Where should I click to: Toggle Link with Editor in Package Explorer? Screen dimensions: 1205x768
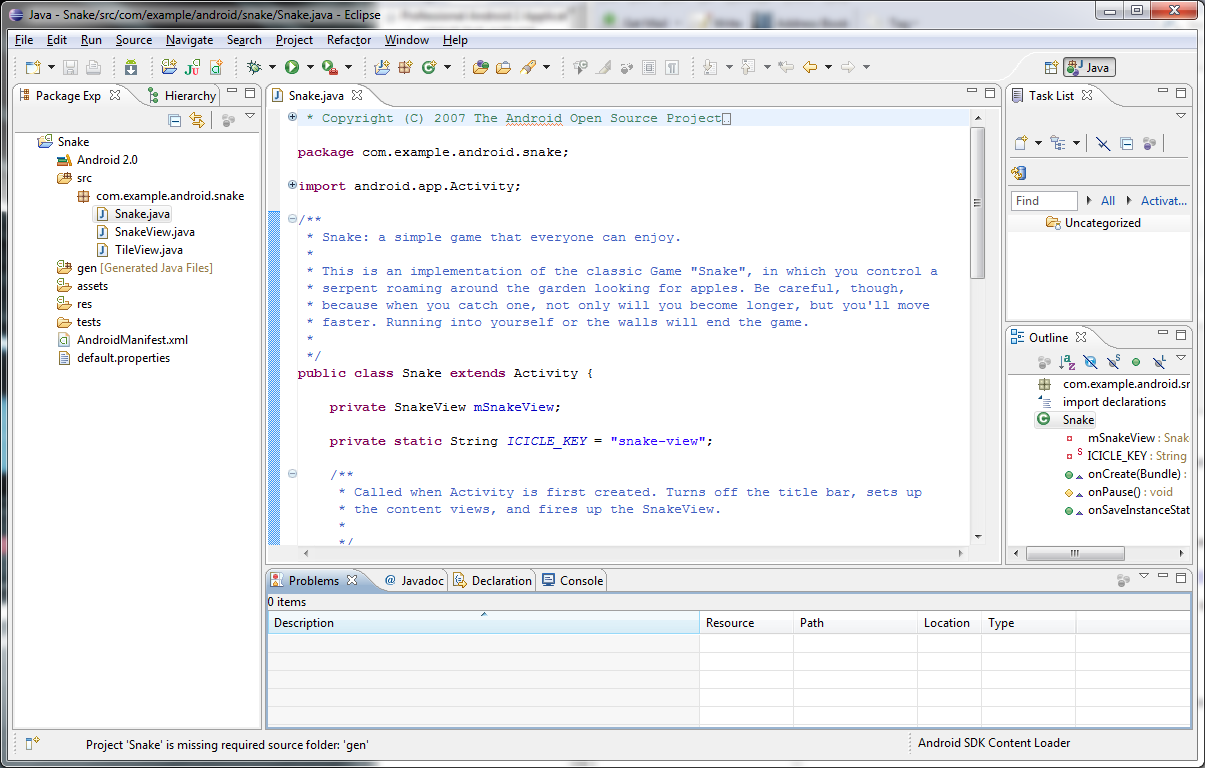[197, 120]
